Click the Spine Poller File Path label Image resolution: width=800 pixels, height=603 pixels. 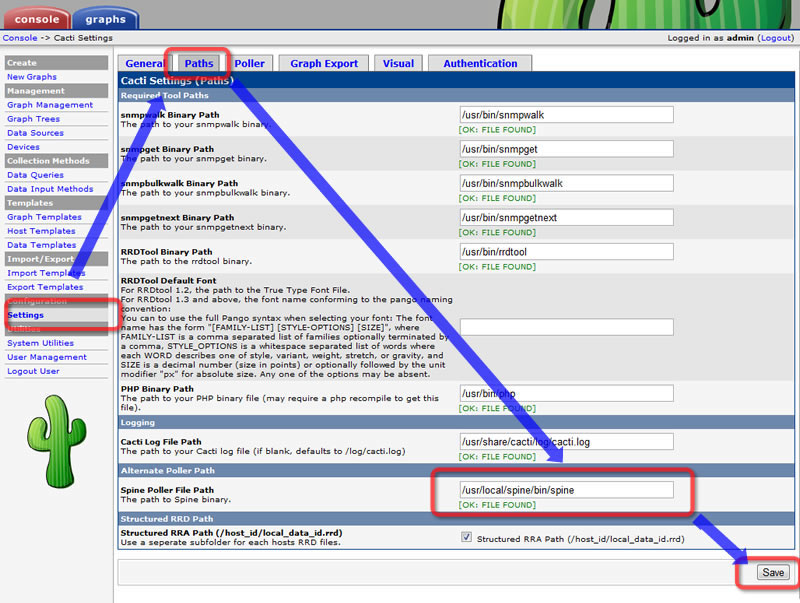click(167, 490)
